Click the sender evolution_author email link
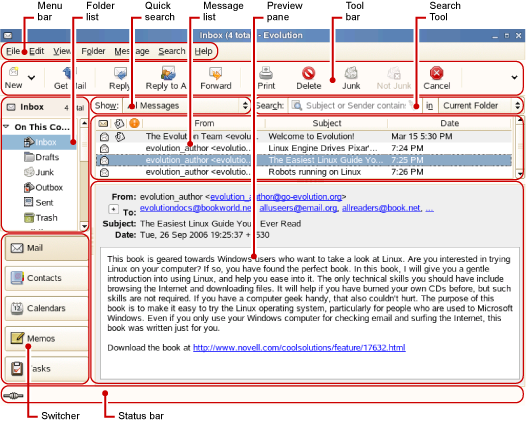 click(x=276, y=197)
